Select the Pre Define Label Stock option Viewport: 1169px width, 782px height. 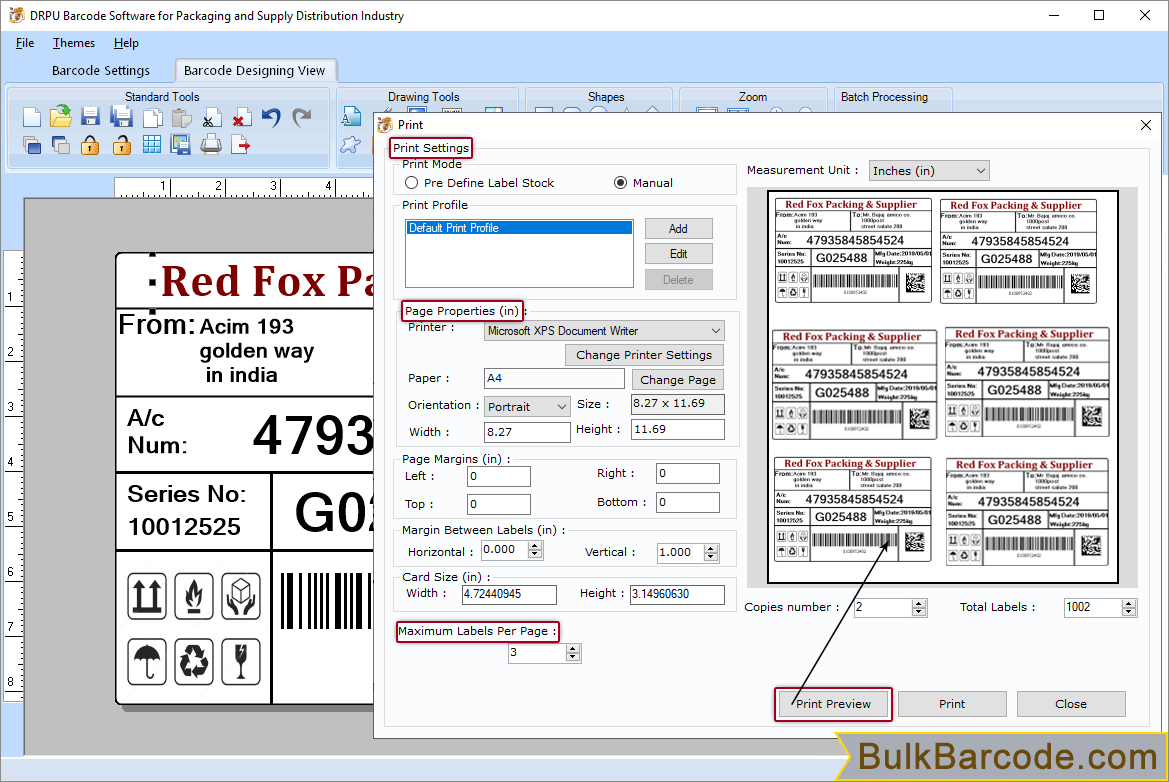tap(479, 183)
